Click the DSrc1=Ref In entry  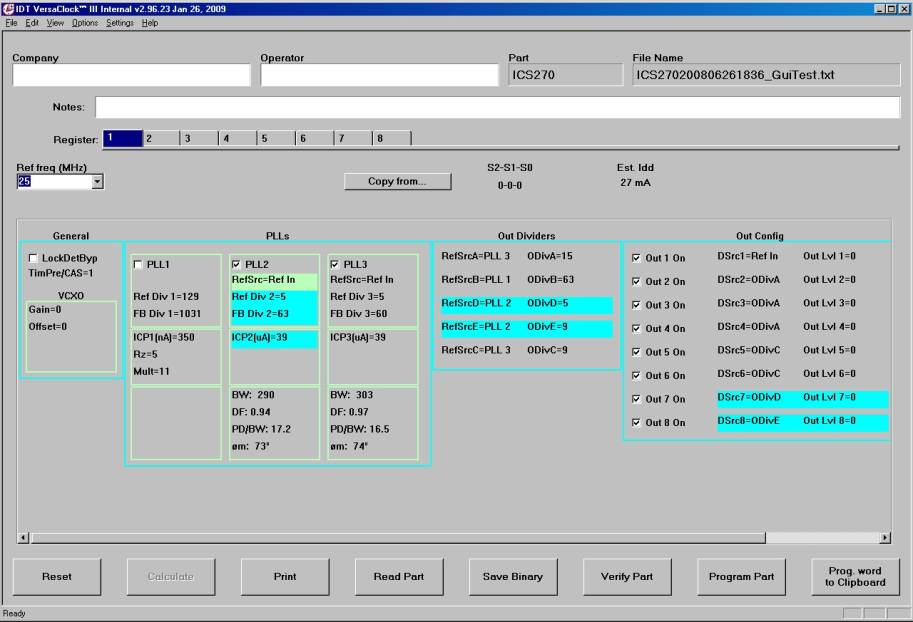(748, 256)
